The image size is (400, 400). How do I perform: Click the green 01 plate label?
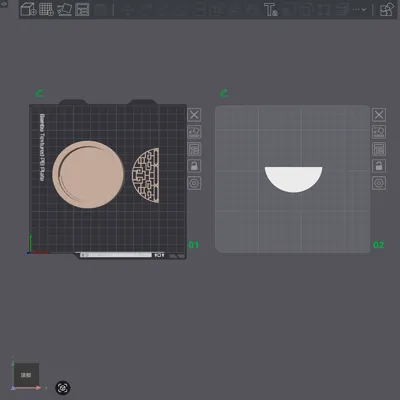(193, 245)
